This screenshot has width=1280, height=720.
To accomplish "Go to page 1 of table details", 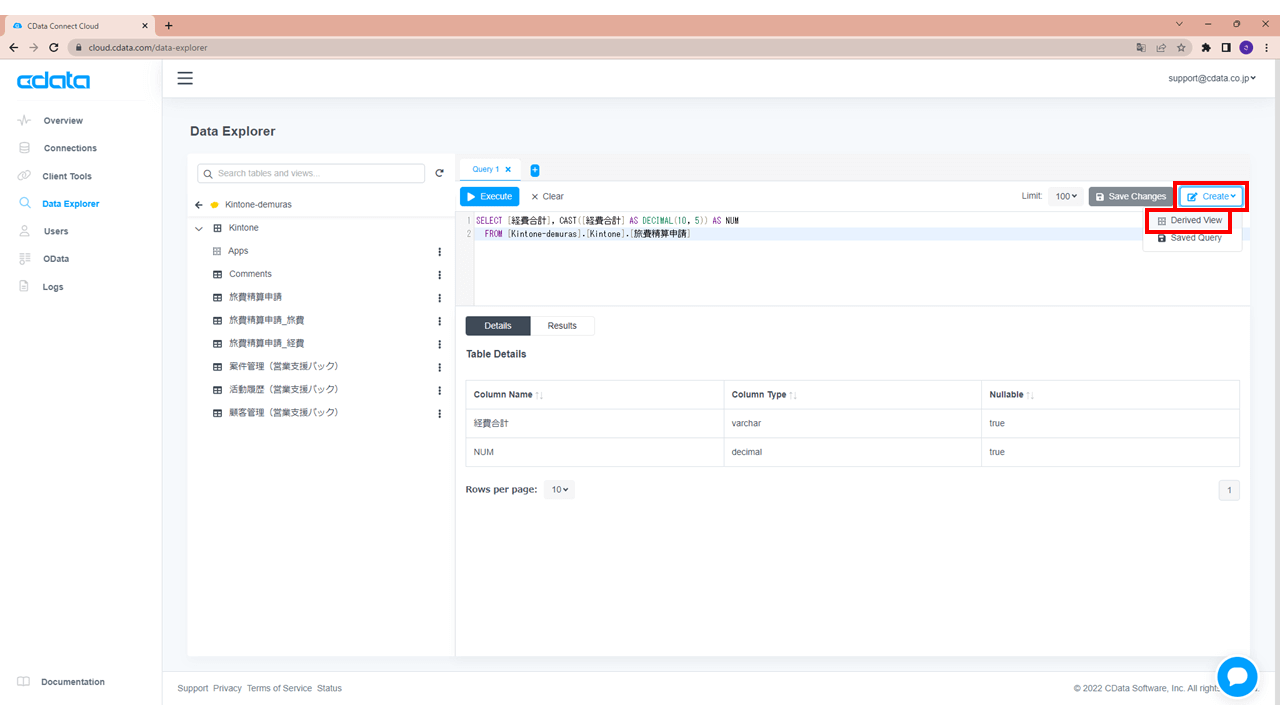I will click(x=1229, y=490).
